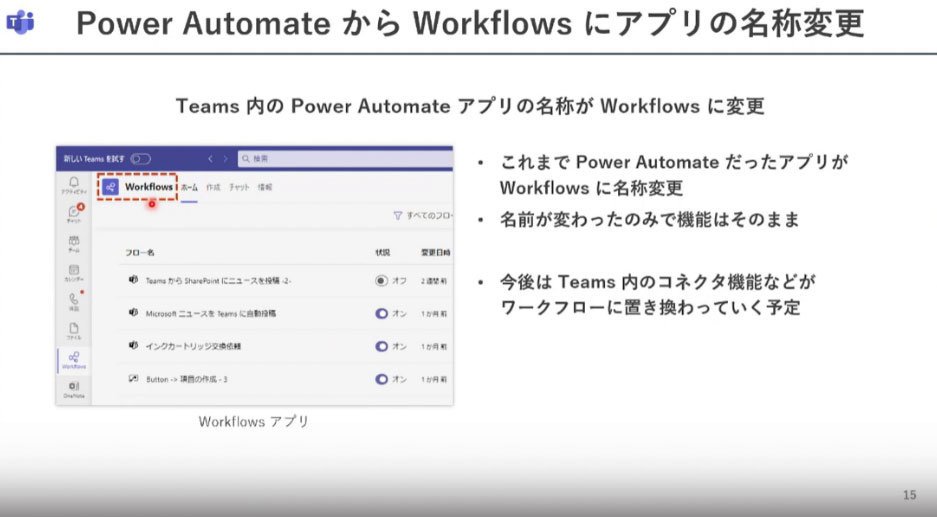Turn on the SharePoint news flow toggle
937x517 pixels.
click(x=381, y=280)
